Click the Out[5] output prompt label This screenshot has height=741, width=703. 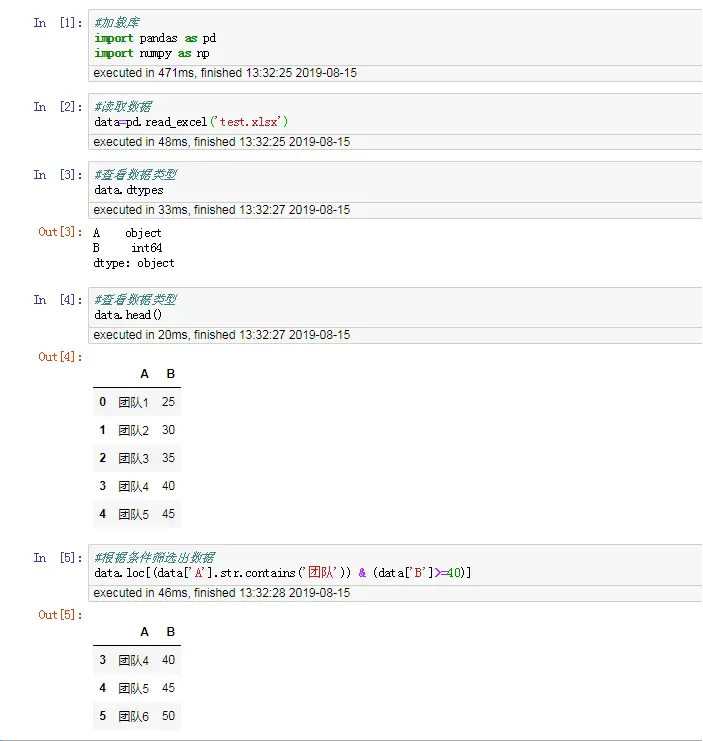60,614
